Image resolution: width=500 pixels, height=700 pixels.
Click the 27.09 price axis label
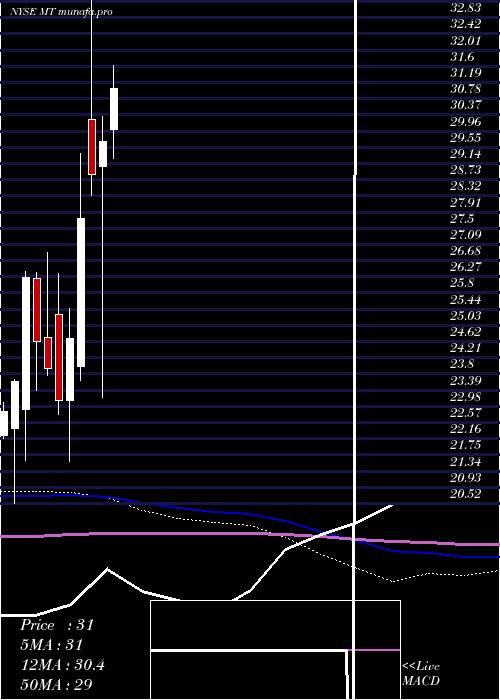pyautogui.click(x=466, y=234)
